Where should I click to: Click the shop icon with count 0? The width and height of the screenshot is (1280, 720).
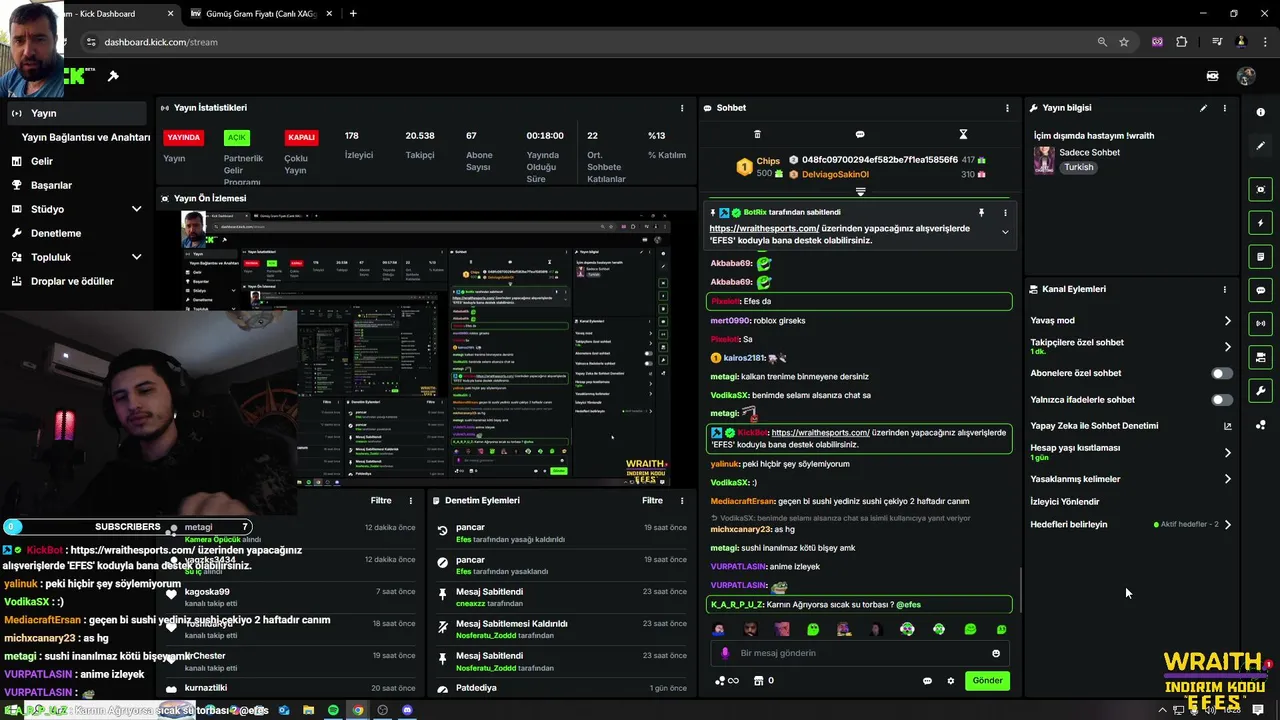click(763, 681)
